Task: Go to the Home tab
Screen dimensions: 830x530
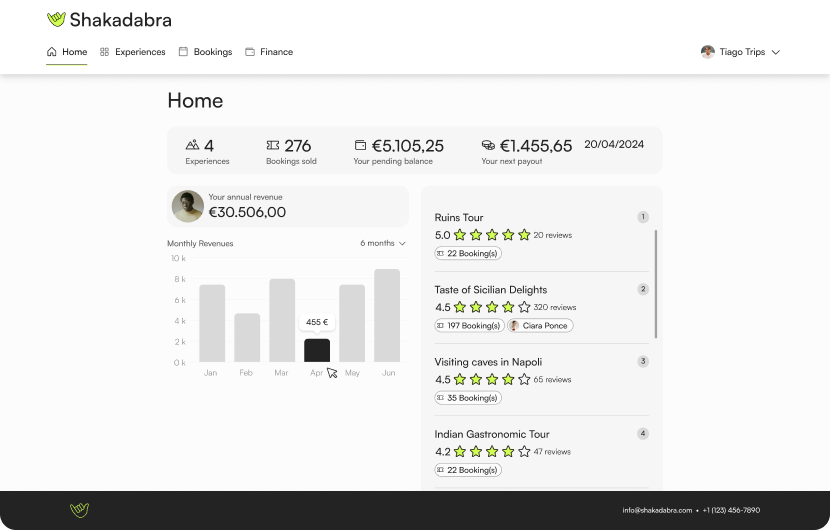Action: 67,52
